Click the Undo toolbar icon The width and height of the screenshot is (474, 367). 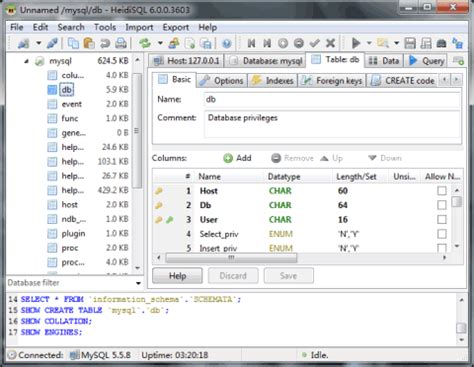click(x=105, y=43)
